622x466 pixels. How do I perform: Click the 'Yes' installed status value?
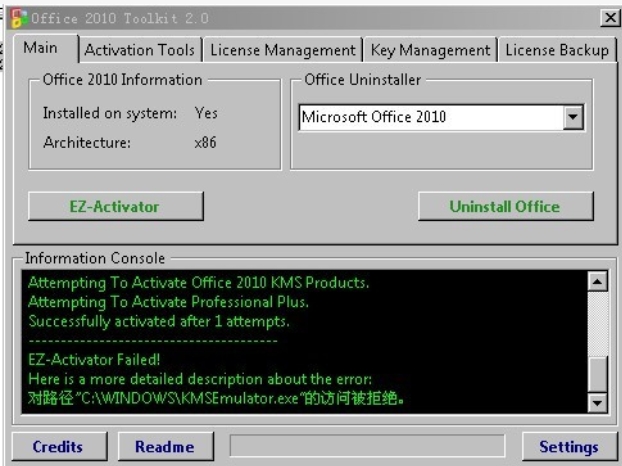[206, 113]
